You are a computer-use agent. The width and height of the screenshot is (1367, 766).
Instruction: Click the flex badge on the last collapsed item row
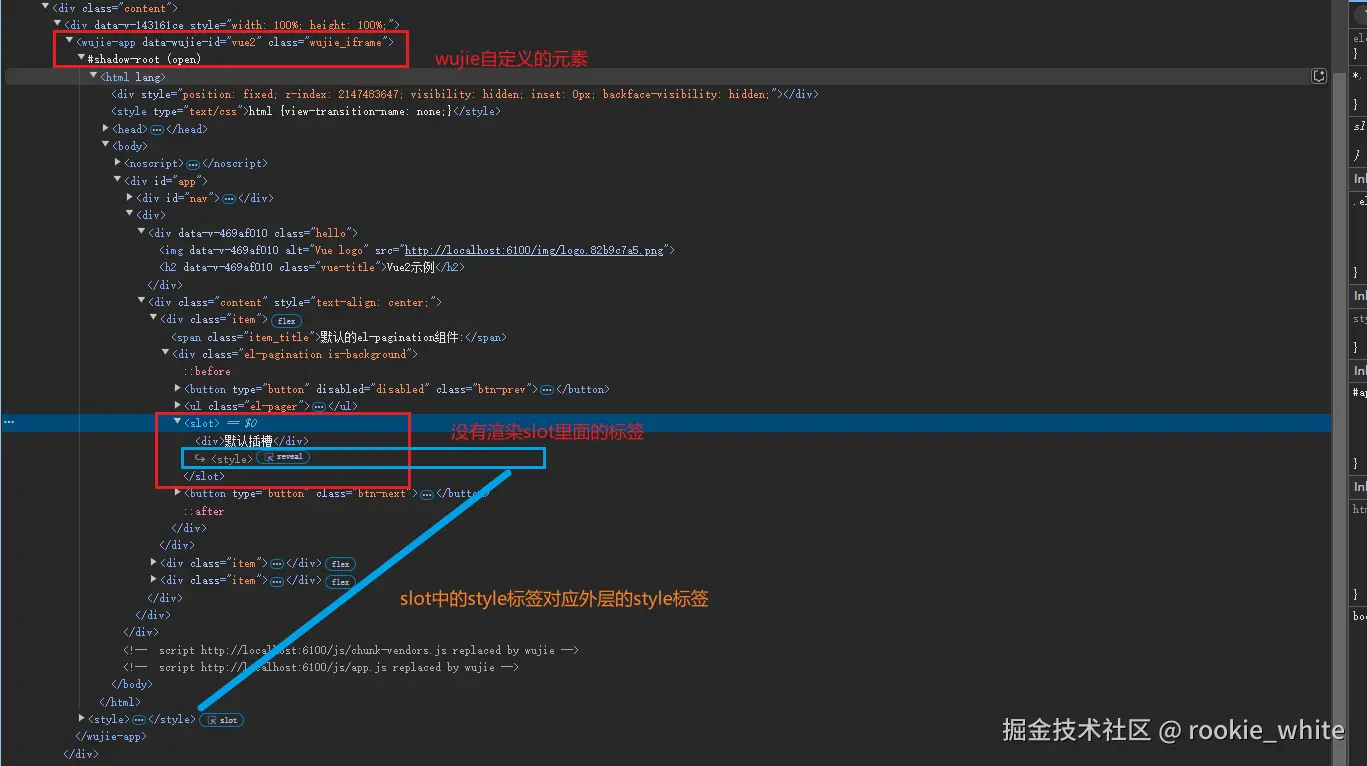[x=340, y=581]
